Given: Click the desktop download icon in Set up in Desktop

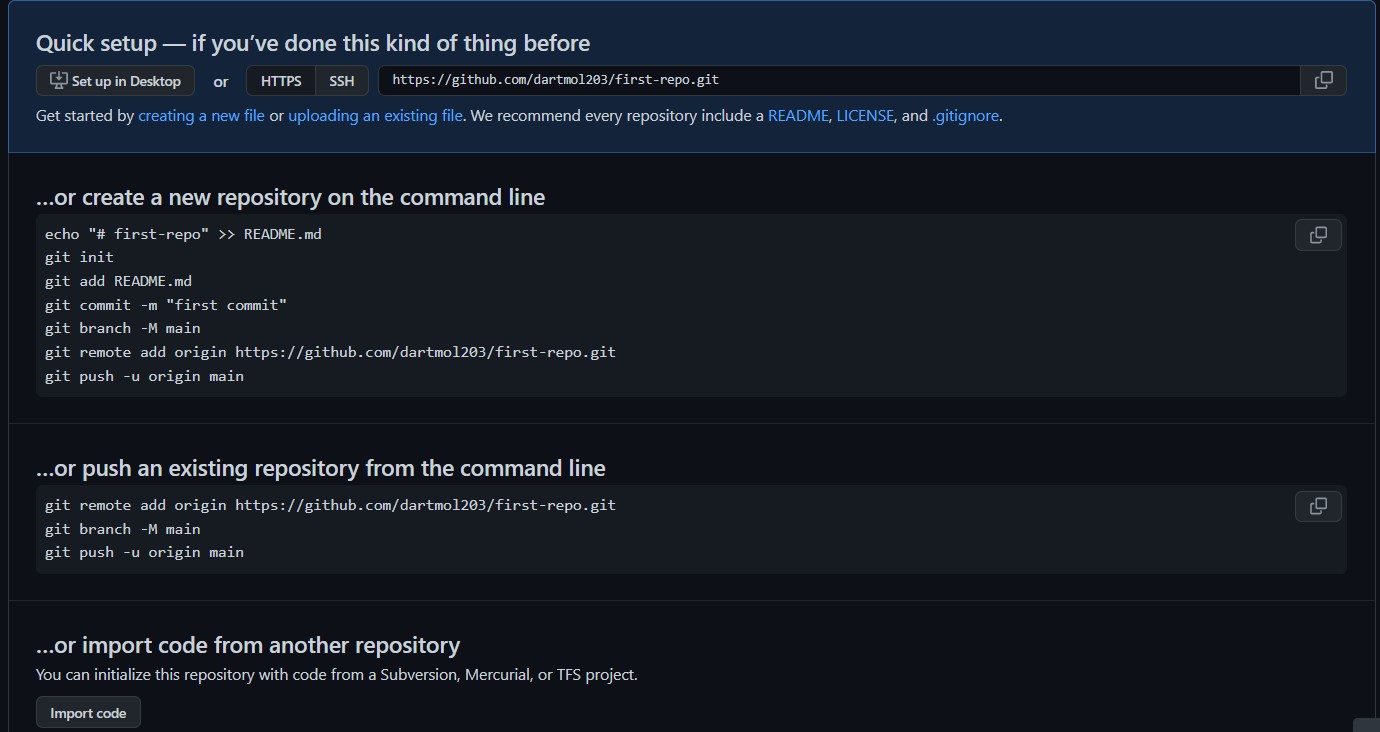Looking at the screenshot, I should point(59,81).
